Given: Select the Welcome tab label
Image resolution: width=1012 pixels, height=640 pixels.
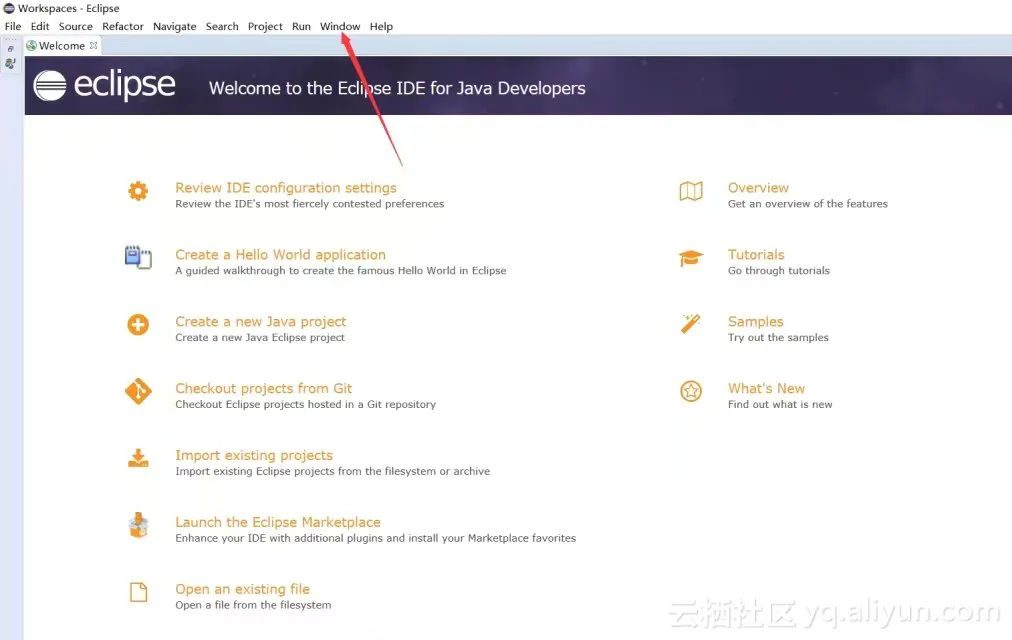Looking at the screenshot, I should pyautogui.click(x=62, y=46).
